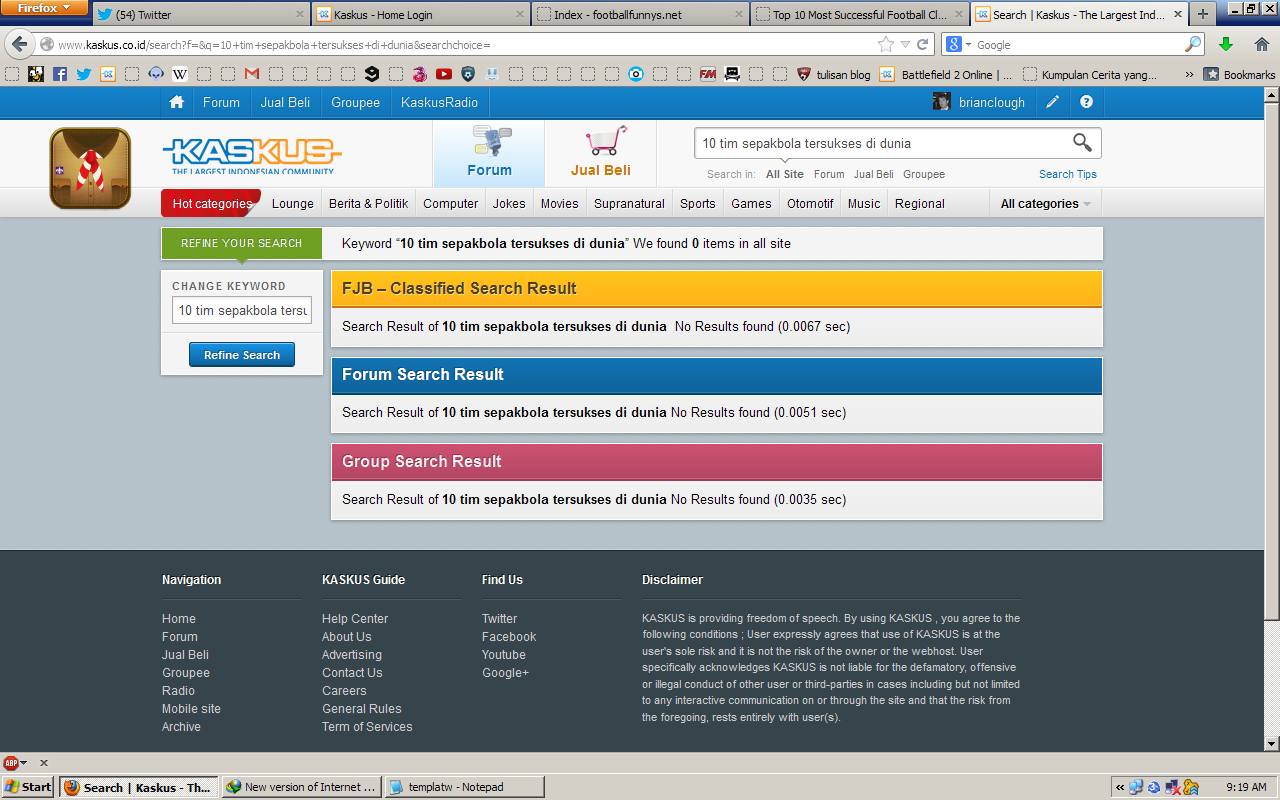1280x800 pixels.
Task: Expand the address bar history dropdown arrow
Action: point(905,44)
